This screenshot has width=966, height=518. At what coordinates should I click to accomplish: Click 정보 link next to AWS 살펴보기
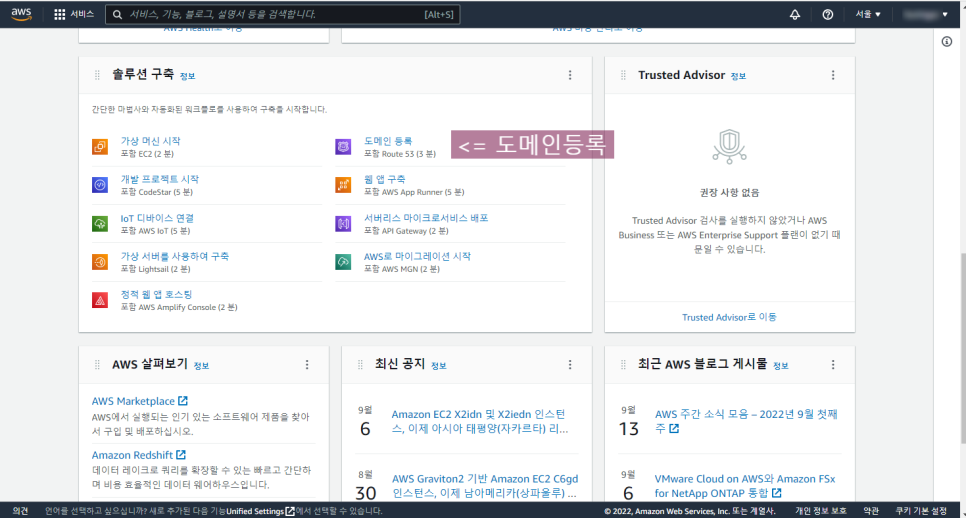[201, 366]
